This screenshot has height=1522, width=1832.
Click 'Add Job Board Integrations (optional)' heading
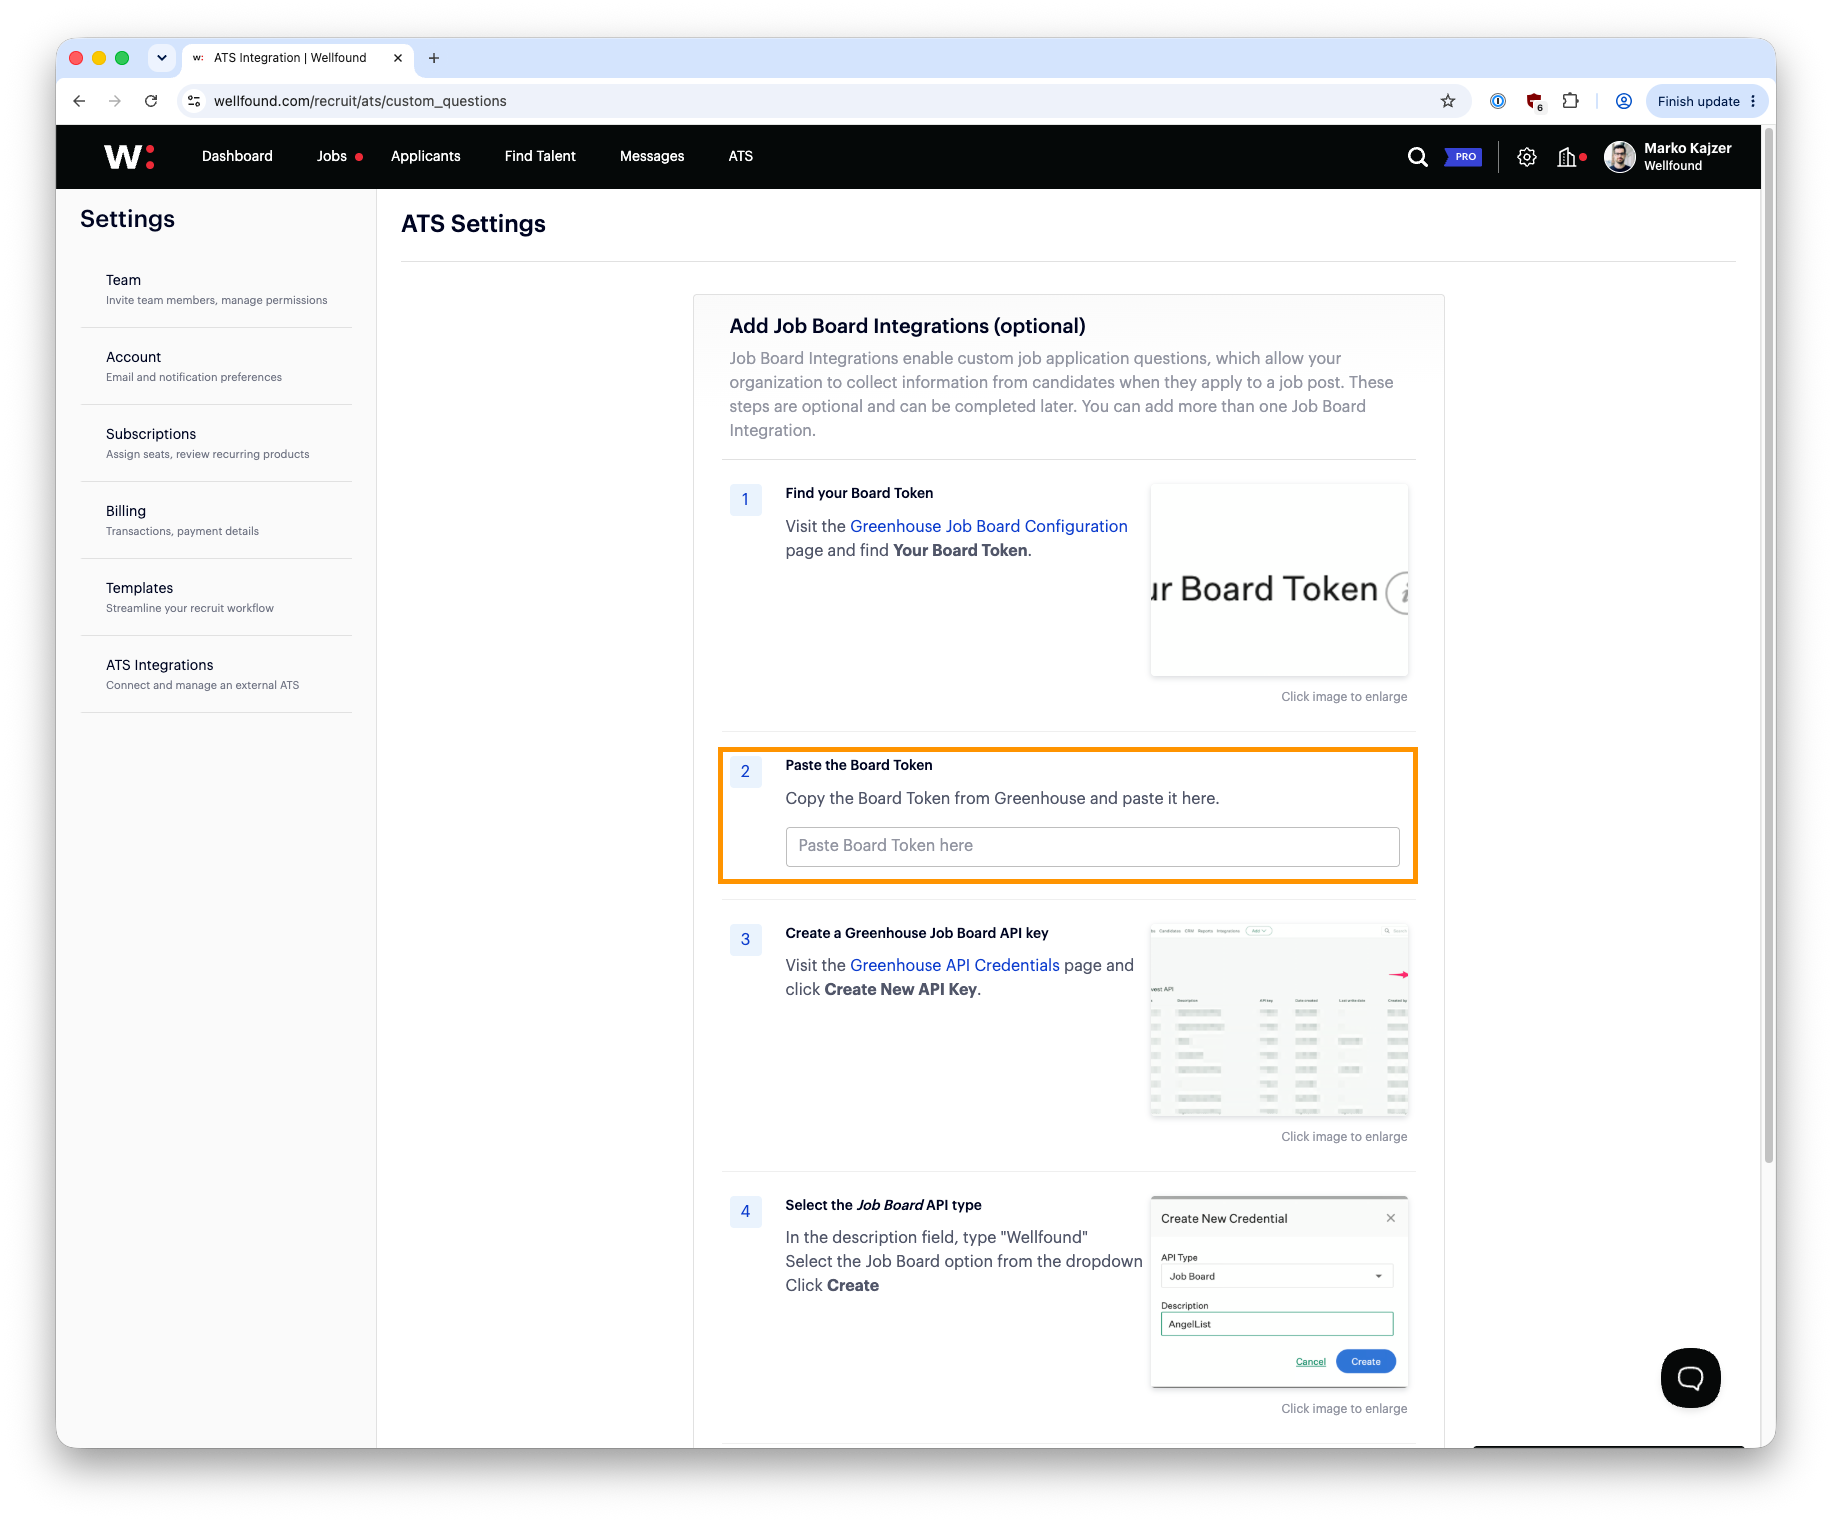tap(907, 326)
